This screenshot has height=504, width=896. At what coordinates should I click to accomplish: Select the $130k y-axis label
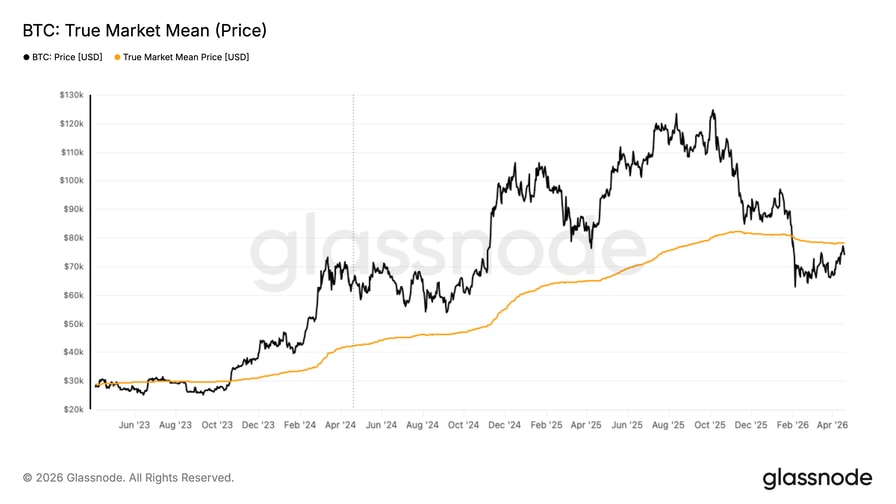coord(69,95)
